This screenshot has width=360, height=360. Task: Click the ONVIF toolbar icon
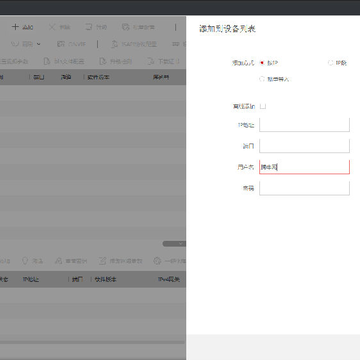coord(61,44)
